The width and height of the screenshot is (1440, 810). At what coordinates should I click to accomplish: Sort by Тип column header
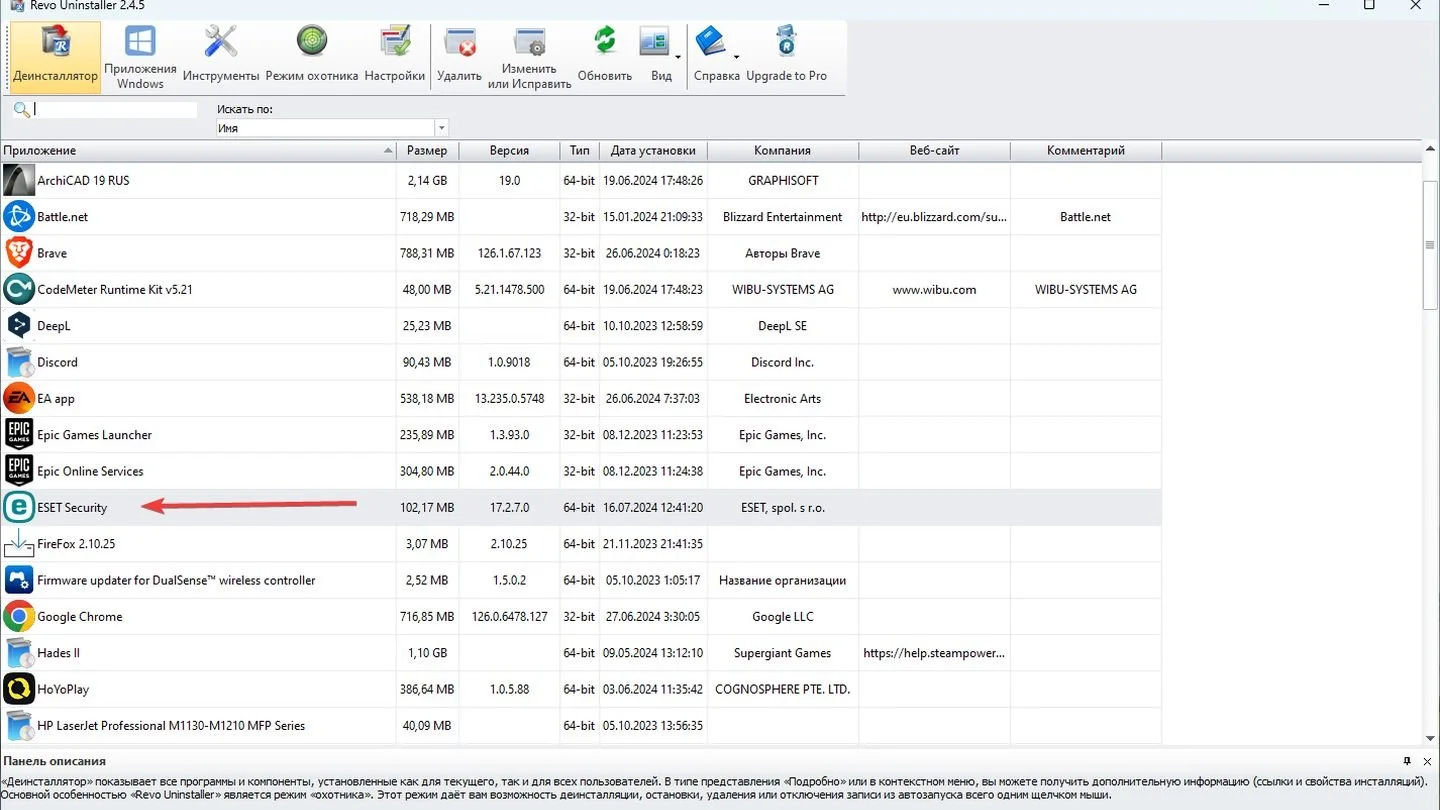[579, 150]
